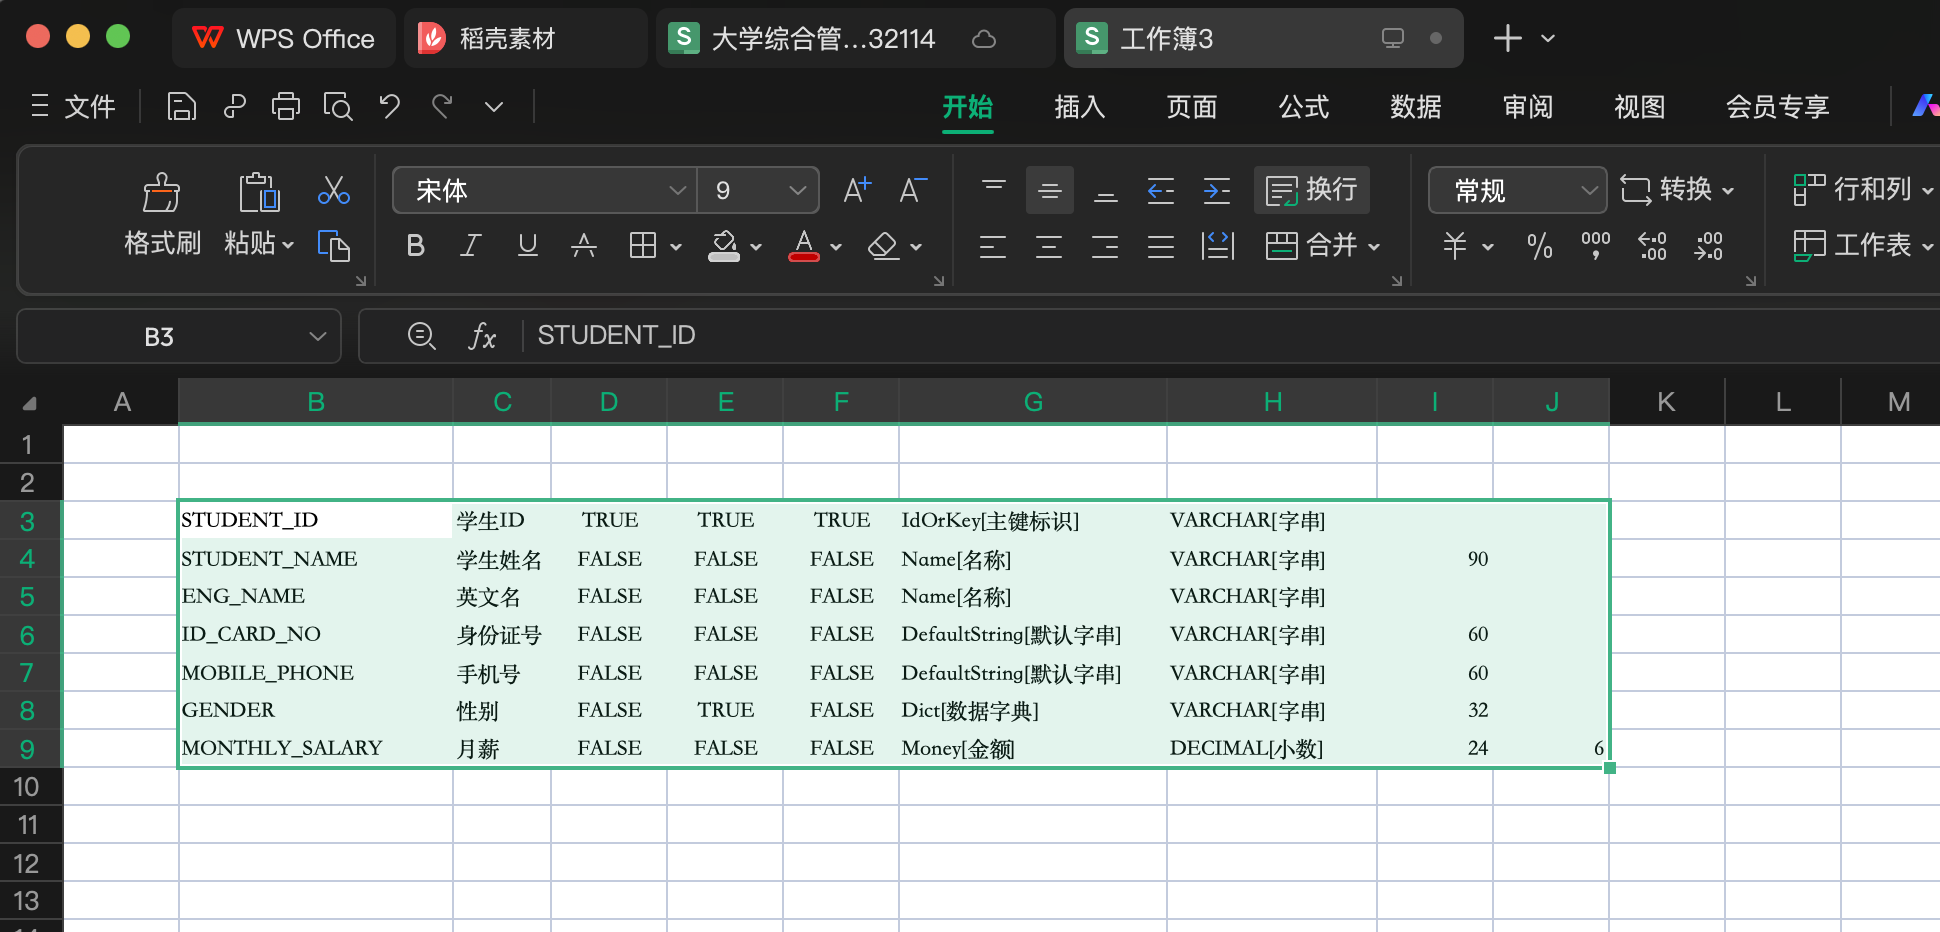
Task: Click the percent style icon
Action: (x=1540, y=245)
